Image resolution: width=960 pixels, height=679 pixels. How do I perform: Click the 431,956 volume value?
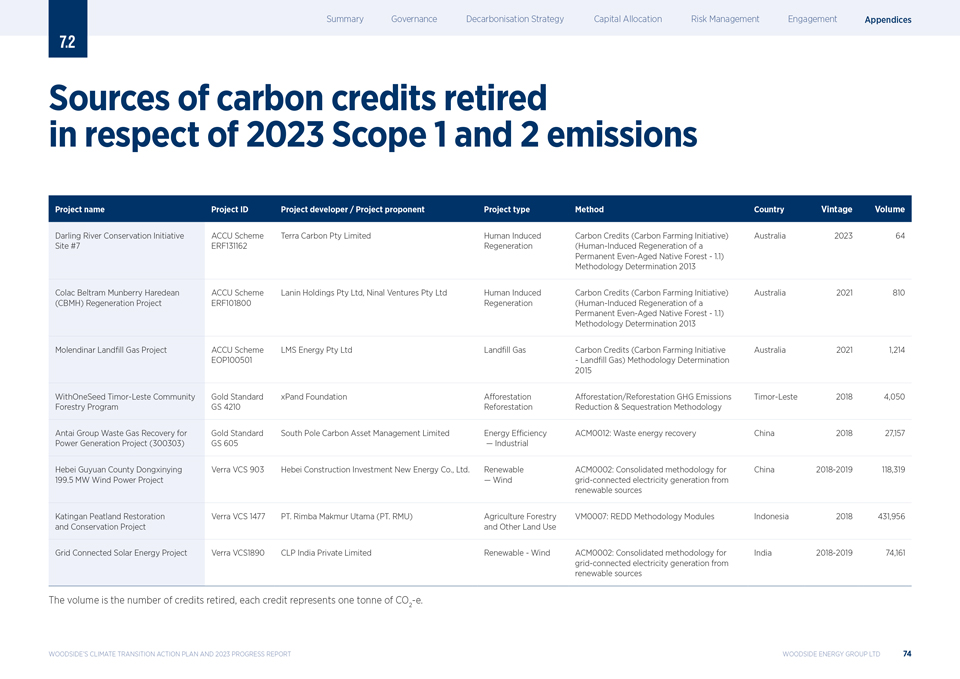(x=884, y=516)
